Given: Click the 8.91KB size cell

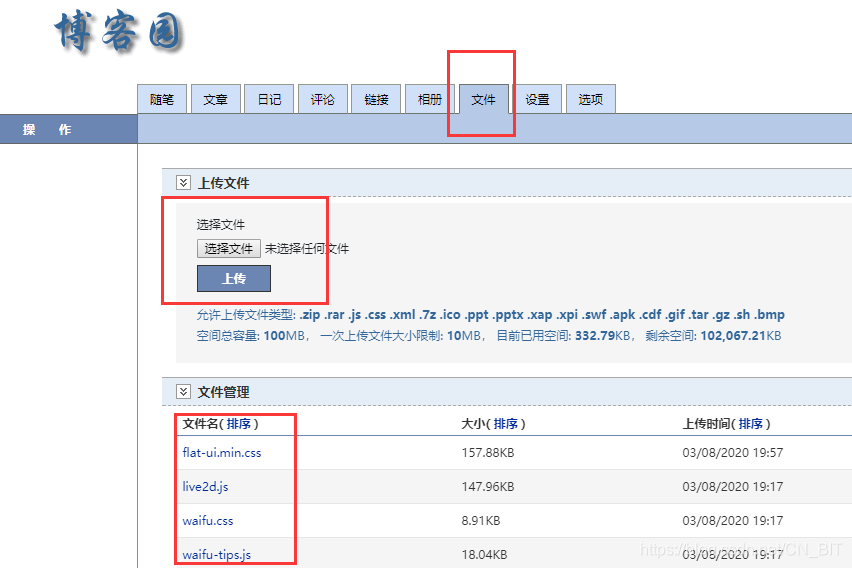Looking at the screenshot, I should 481,520.
